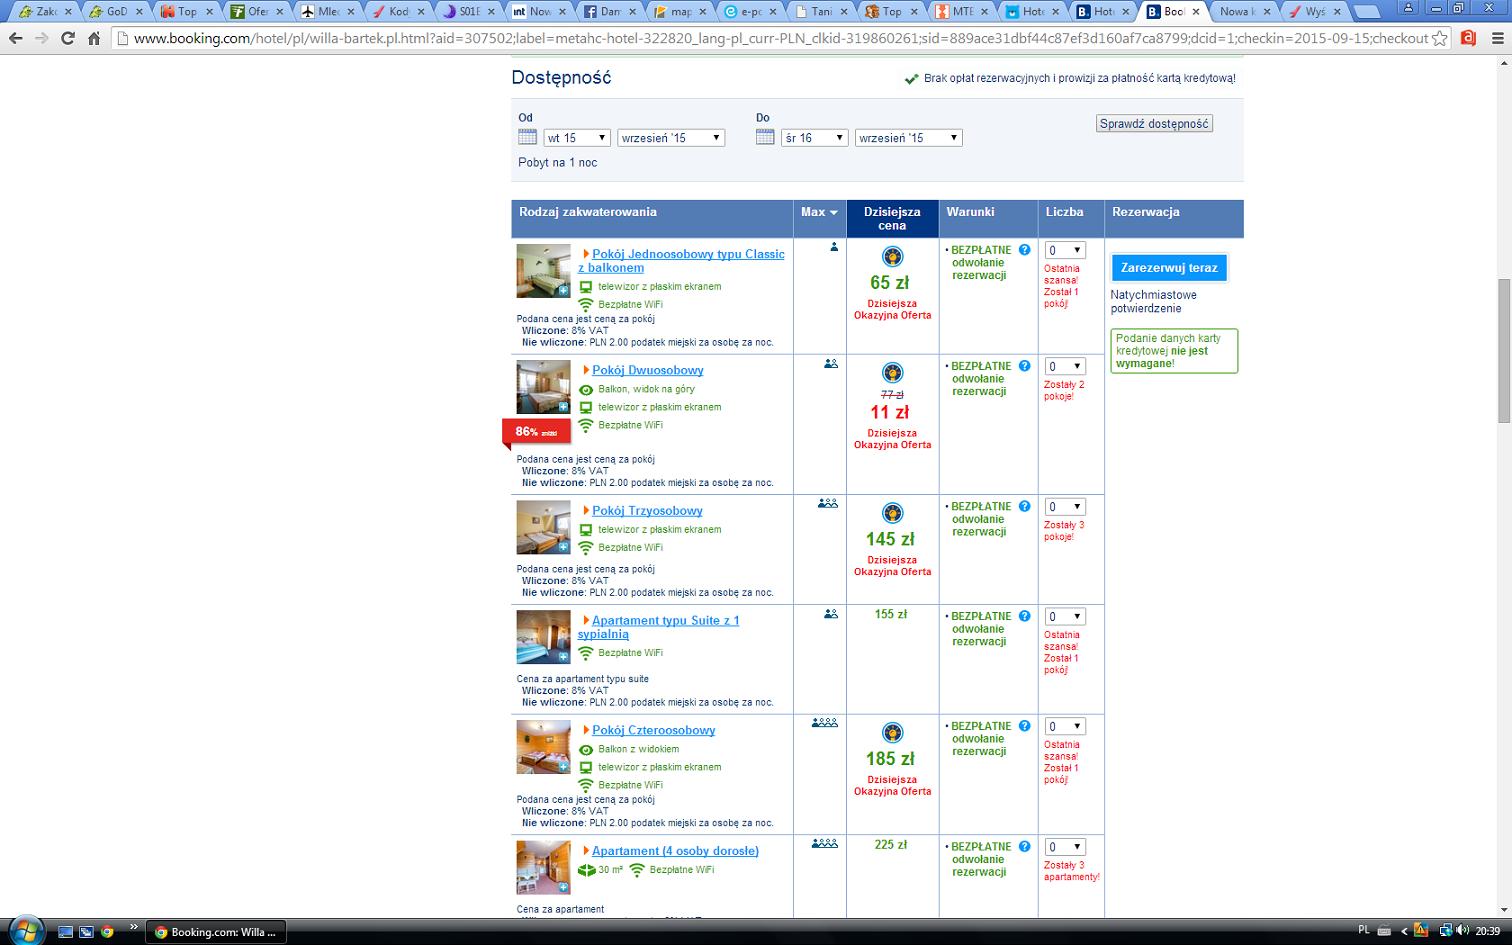Screen dimensions: 1512x945
Task: Click the help icon in Pokój Czteroosobowy conditions
Action: coord(1024,726)
